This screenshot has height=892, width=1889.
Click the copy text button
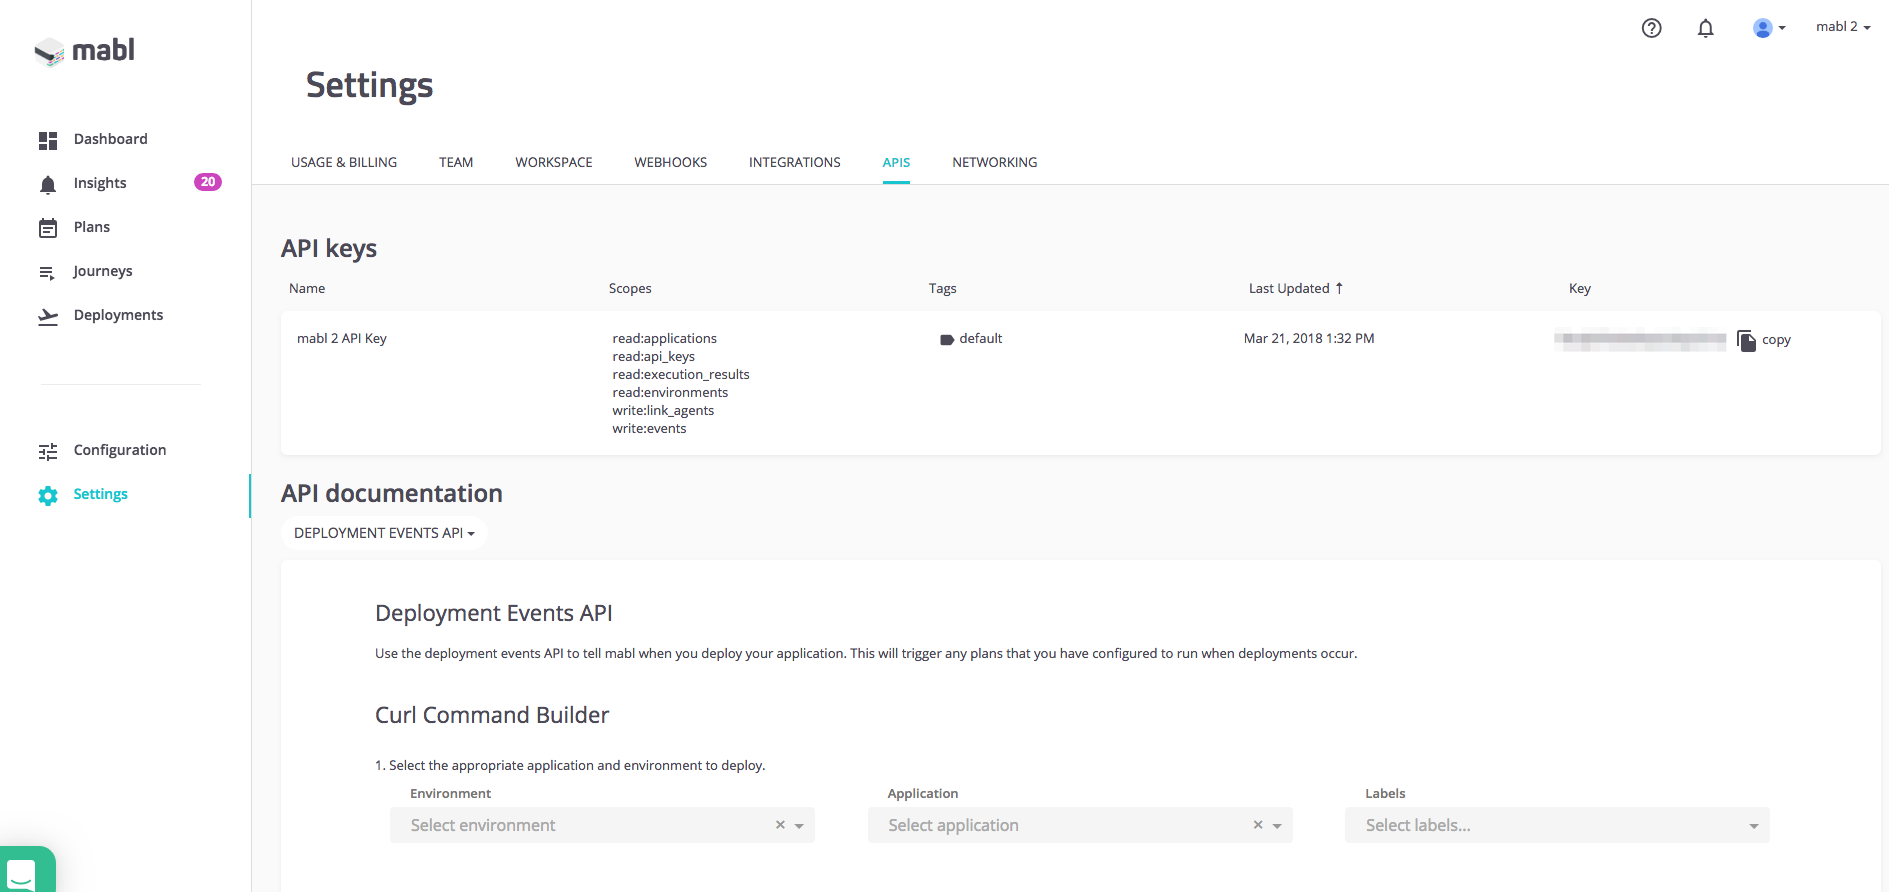click(x=1776, y=340)
